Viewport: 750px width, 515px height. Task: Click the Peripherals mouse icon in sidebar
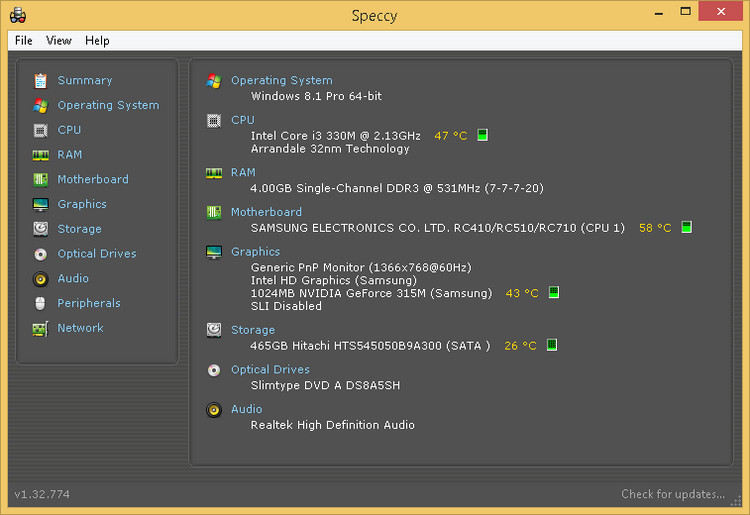pyautogui.click(x=41, y=304)
